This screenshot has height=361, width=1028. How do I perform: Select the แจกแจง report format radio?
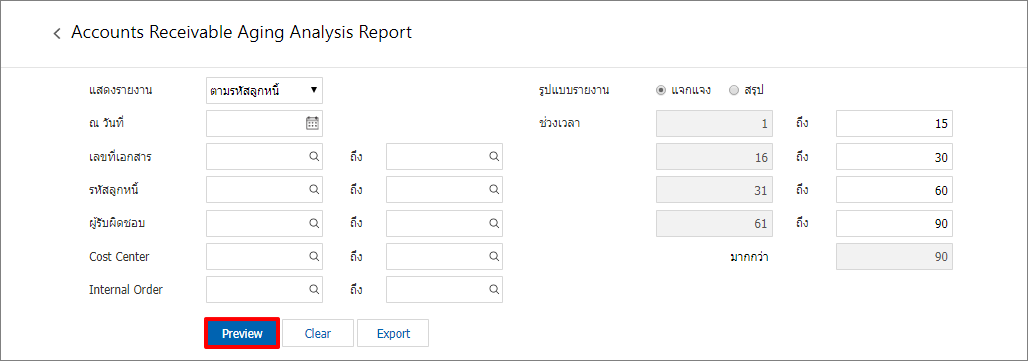pos(661,90)
